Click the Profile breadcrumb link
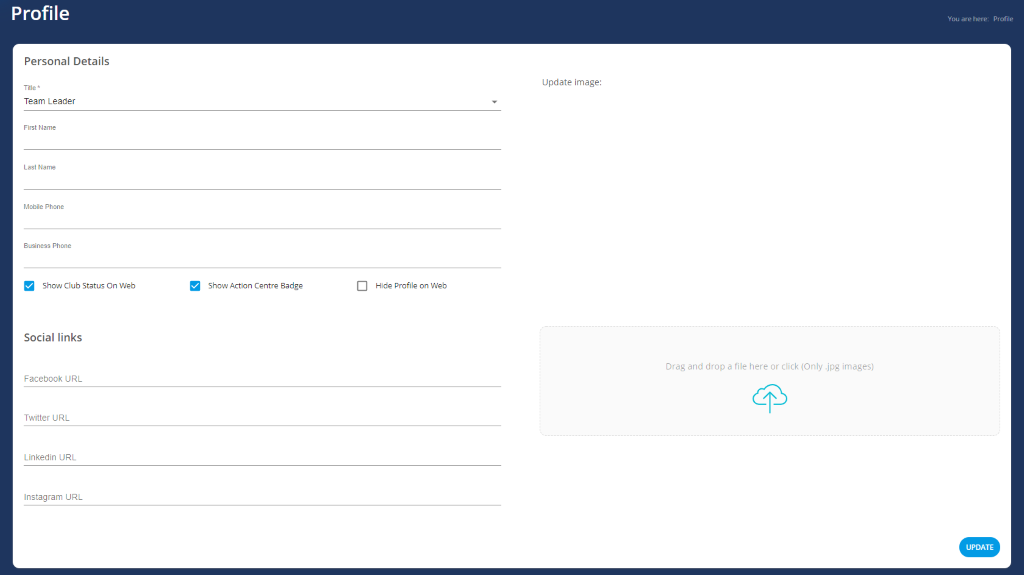 (x=1002, y=19)
